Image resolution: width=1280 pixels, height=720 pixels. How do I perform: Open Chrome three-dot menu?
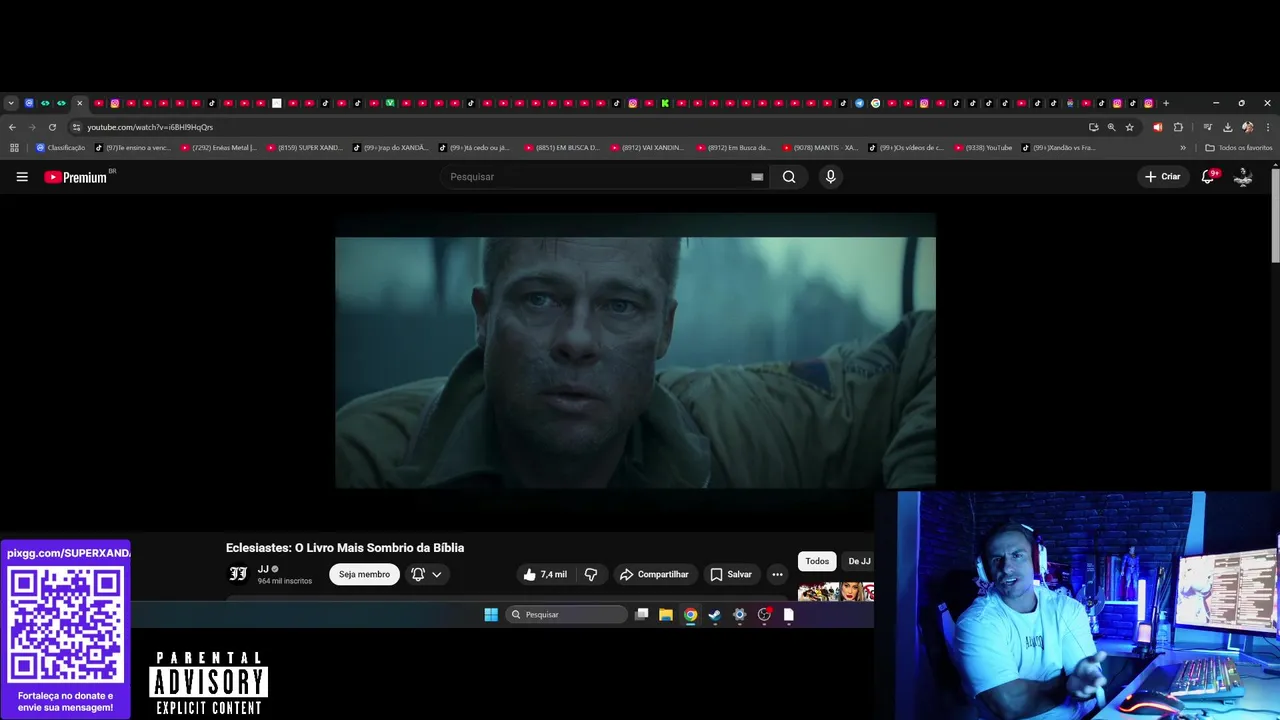[x=1268, y=127]
